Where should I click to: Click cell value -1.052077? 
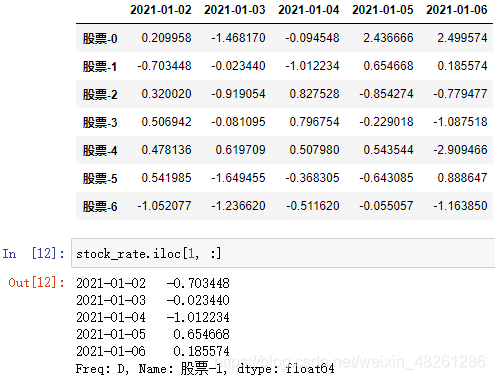pos(164,206)
